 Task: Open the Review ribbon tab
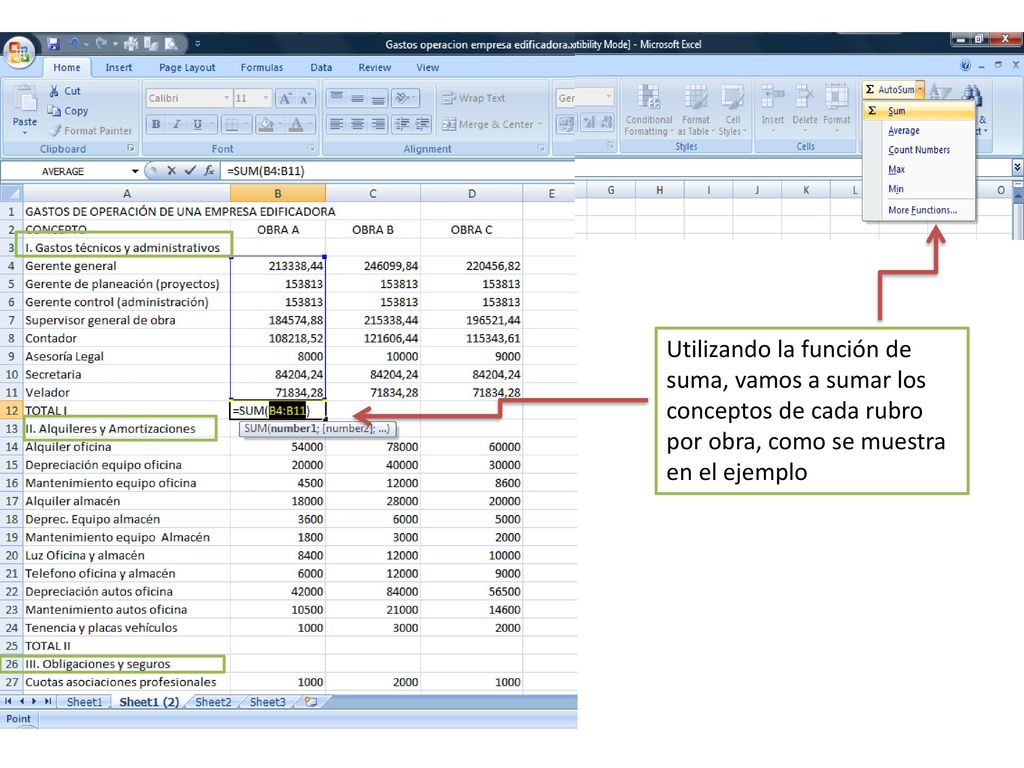point(374,67)
